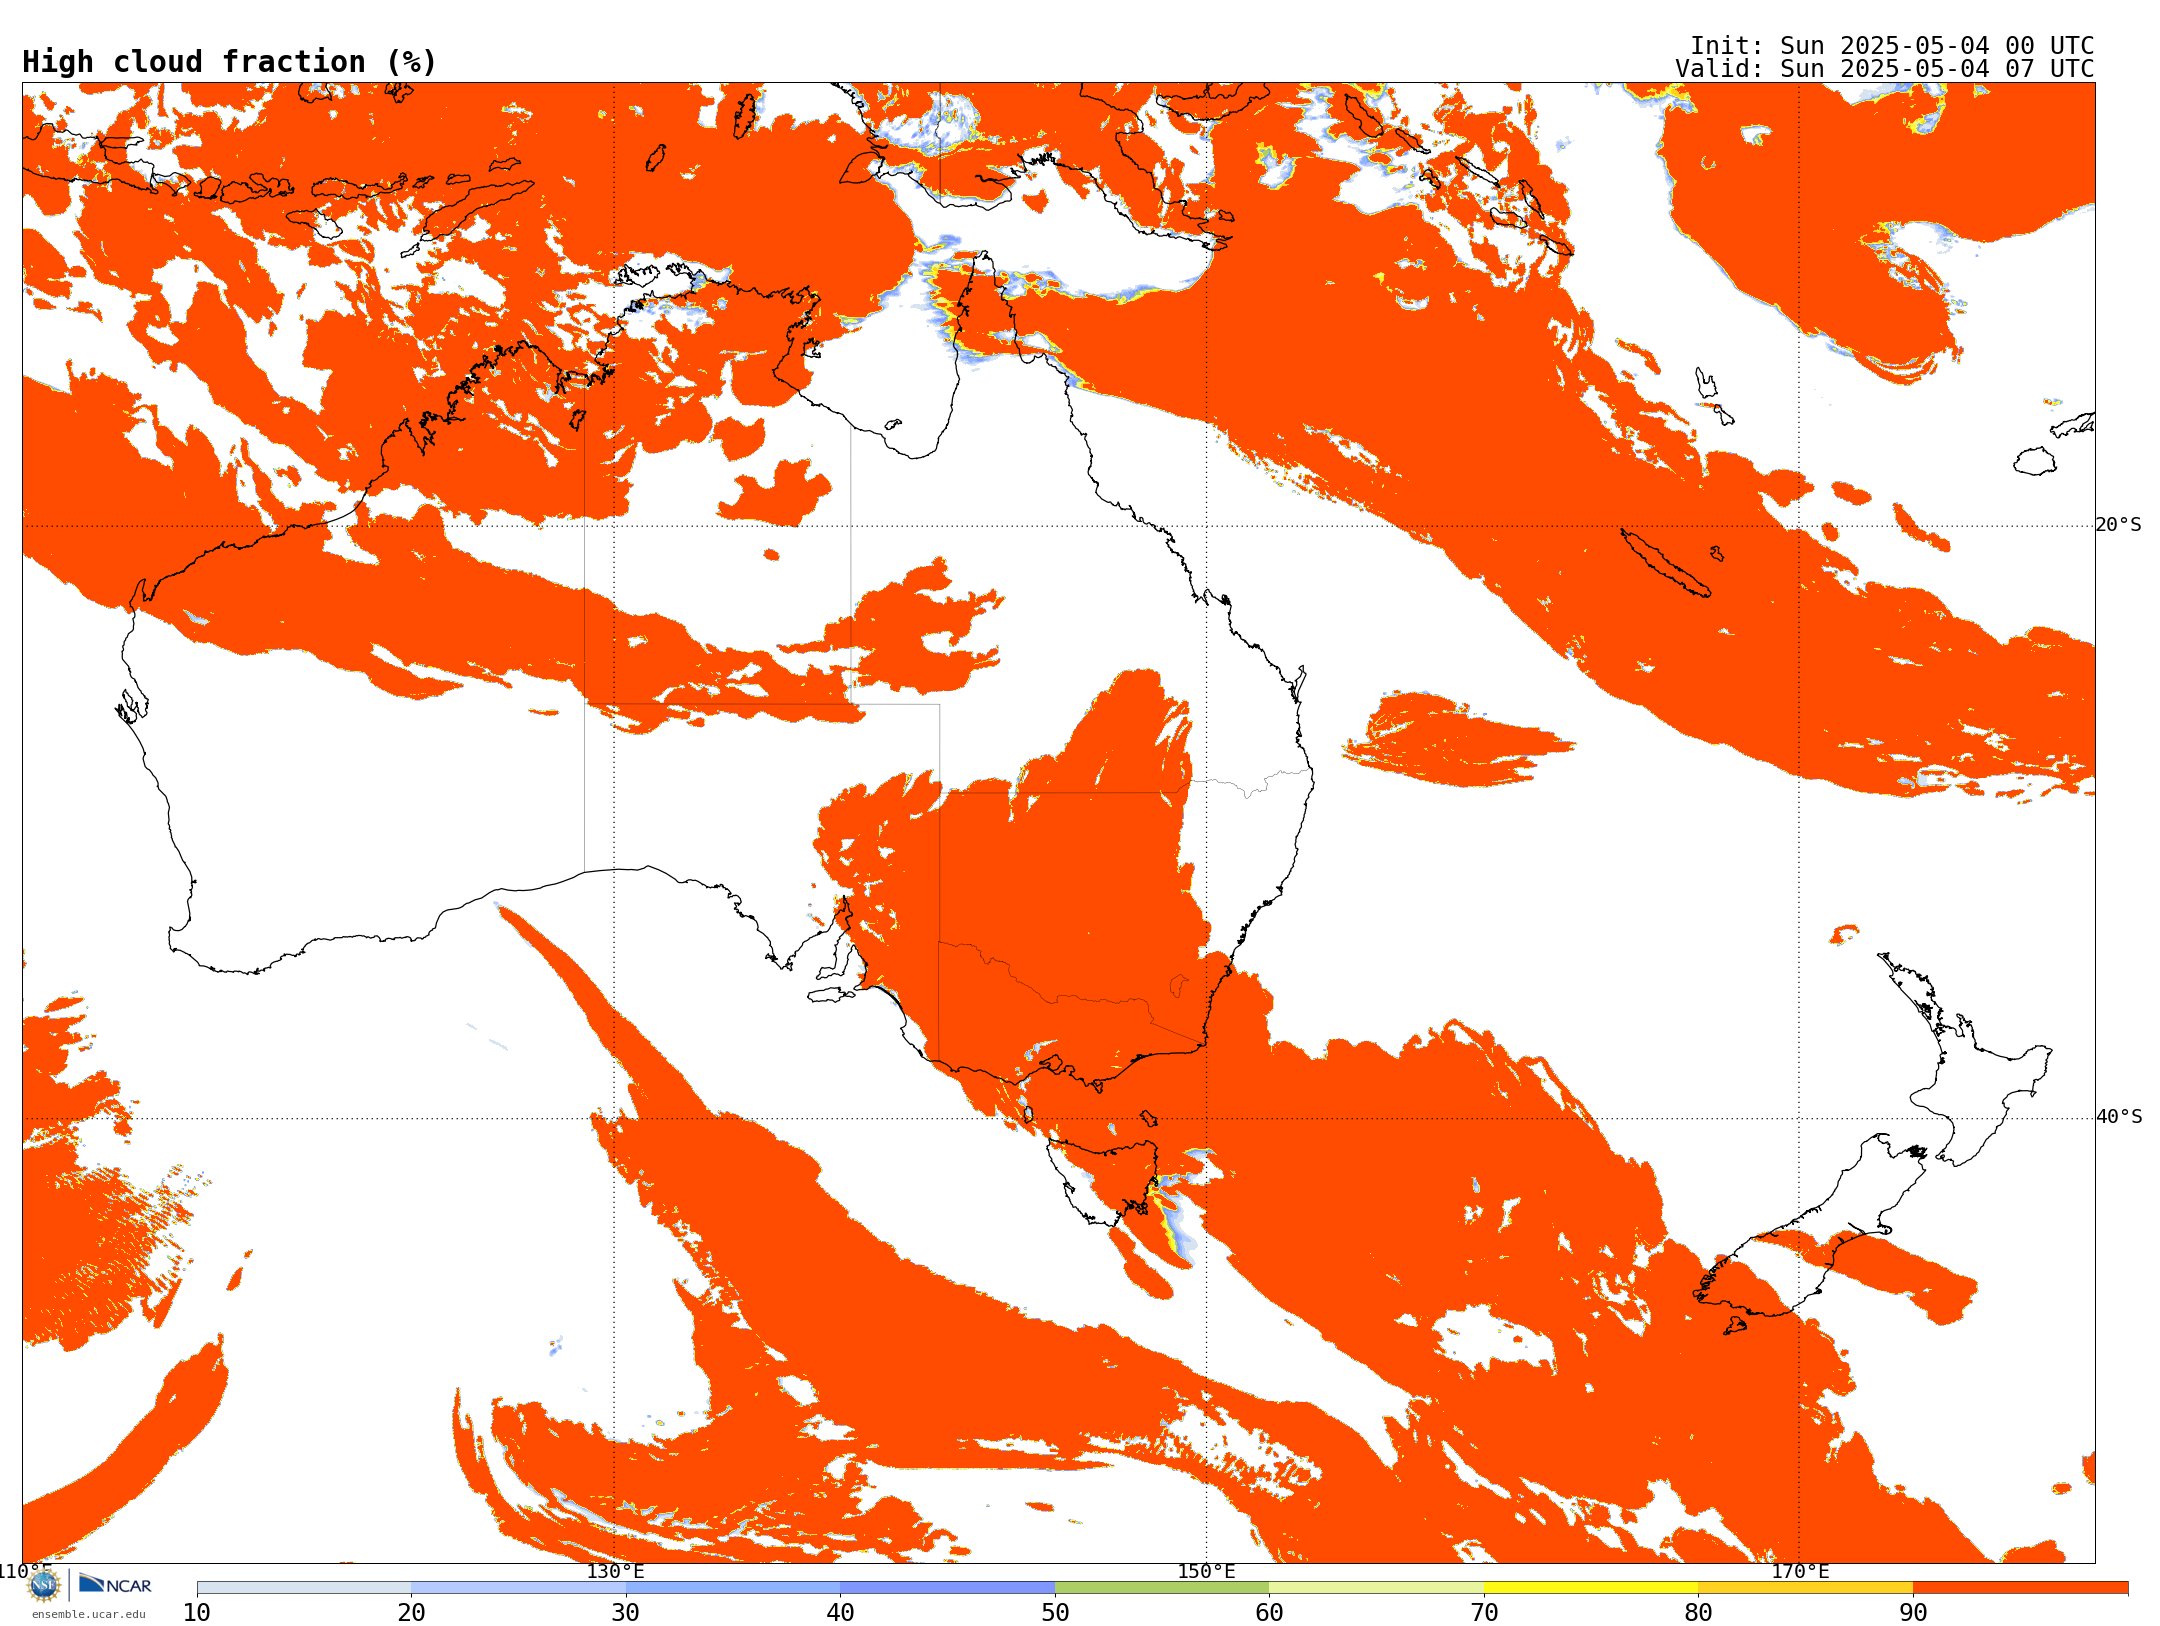Click the 40–50 periwinkle colorbar segment
The image size is (2160, 1626).
[947, 1588]
